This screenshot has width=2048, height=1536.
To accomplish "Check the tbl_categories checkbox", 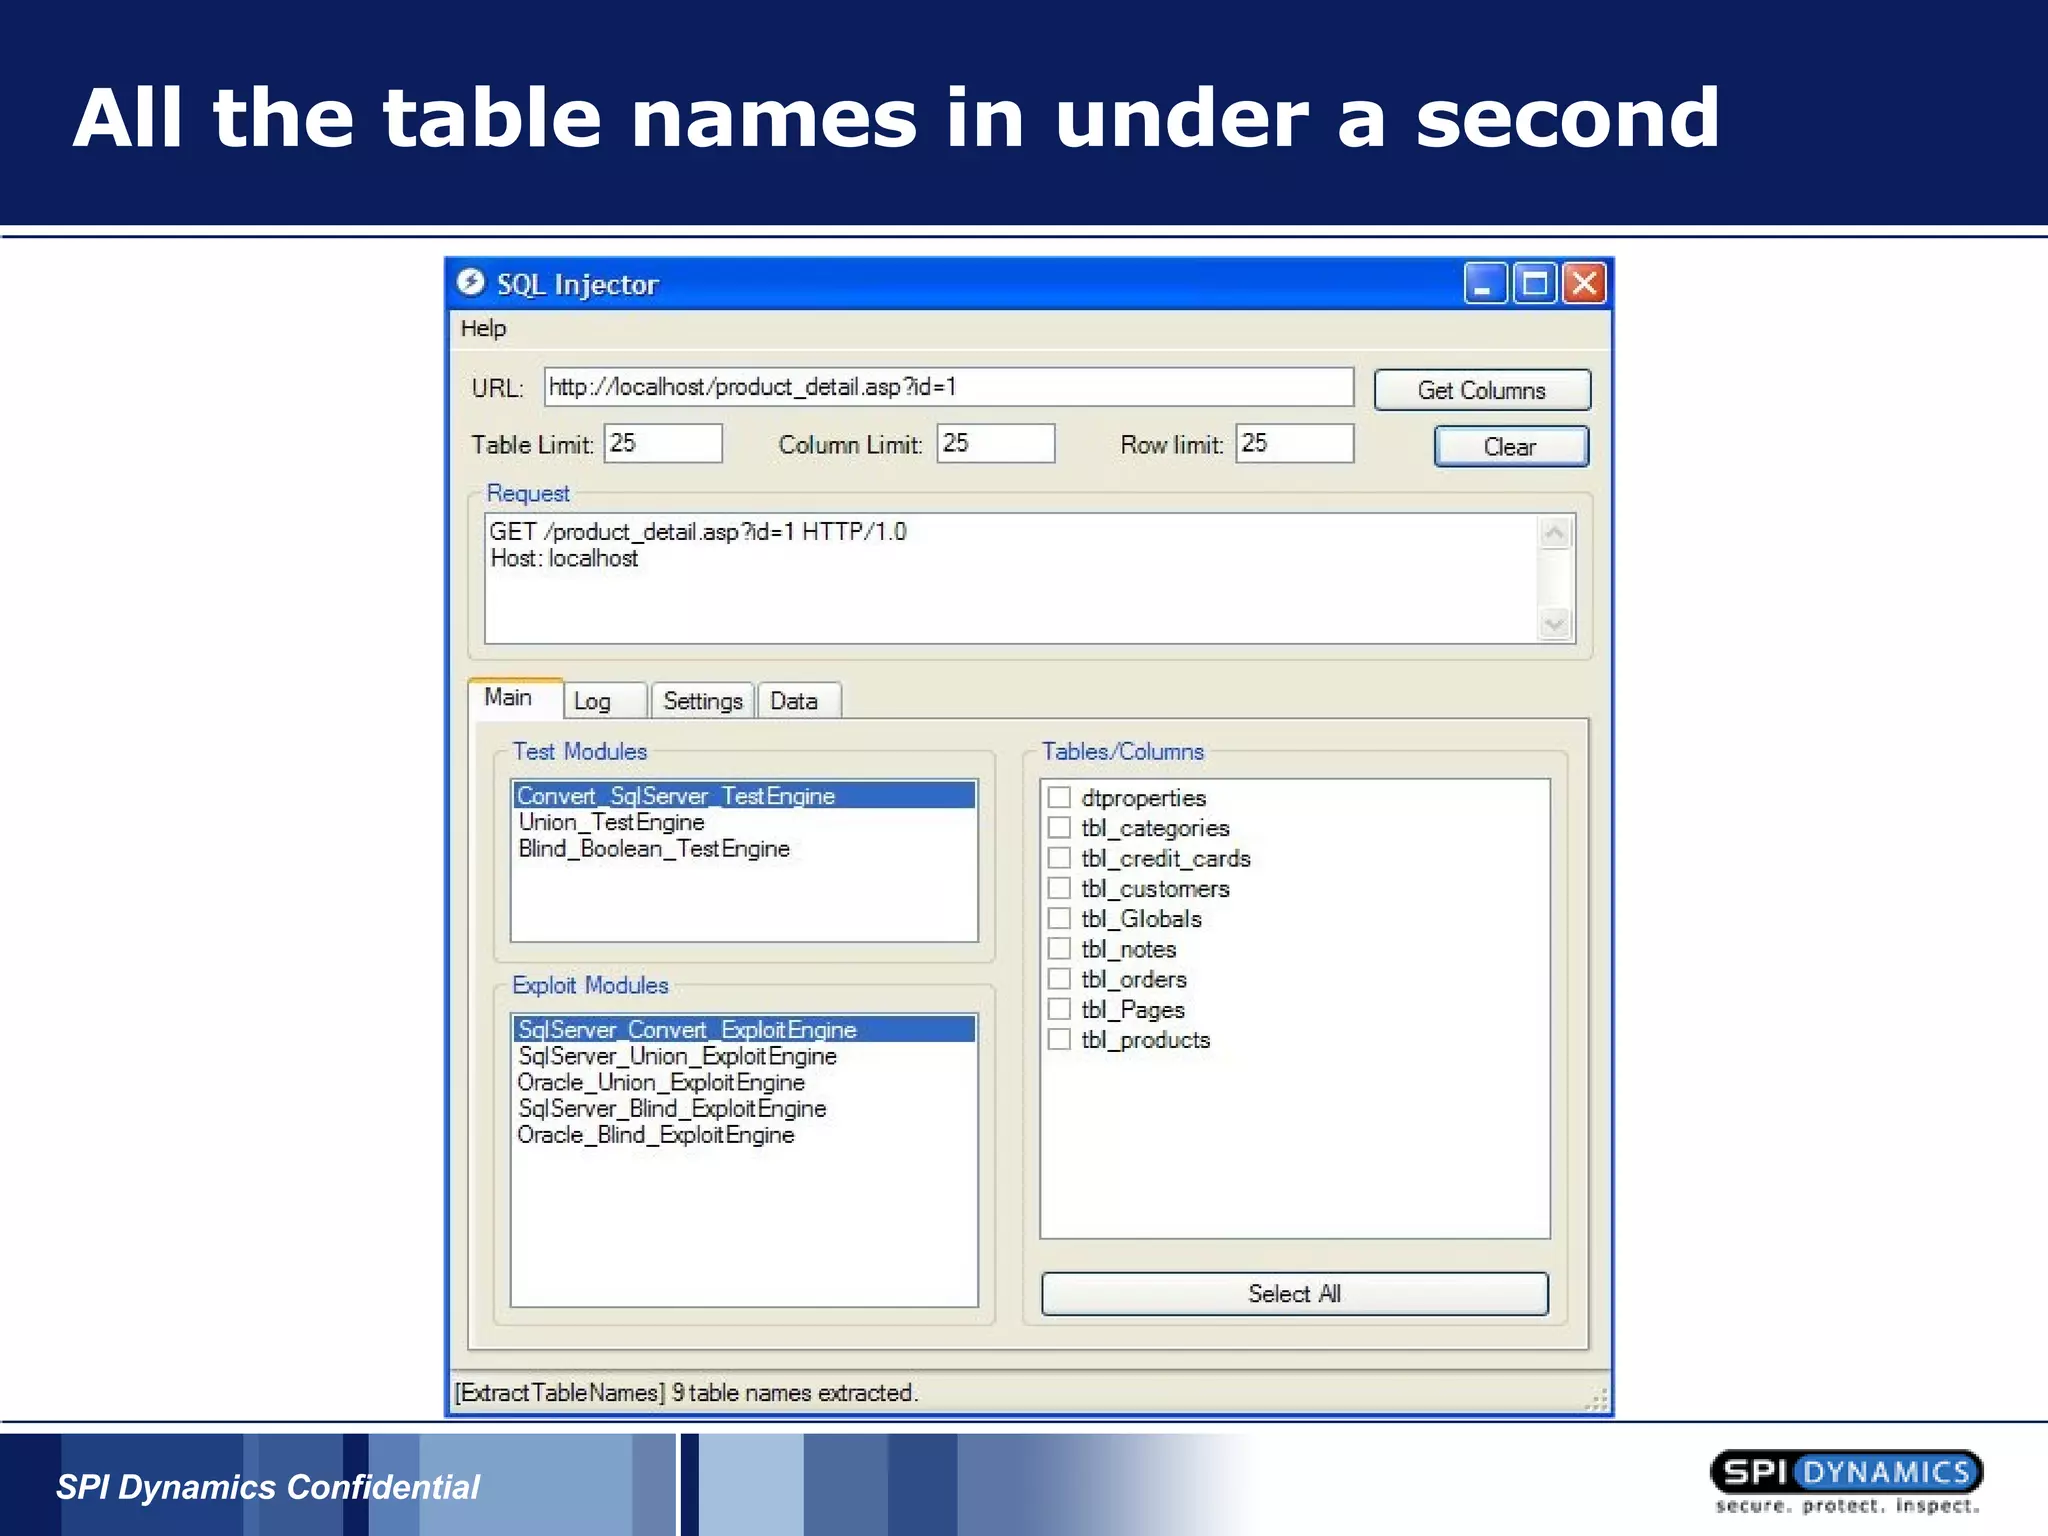I will [1059, 827].
